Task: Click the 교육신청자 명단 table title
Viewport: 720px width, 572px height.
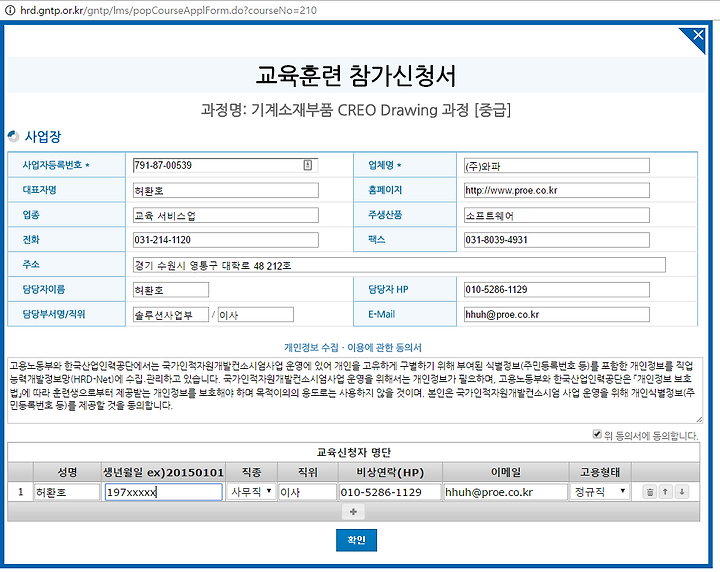Action: [354, 453]
